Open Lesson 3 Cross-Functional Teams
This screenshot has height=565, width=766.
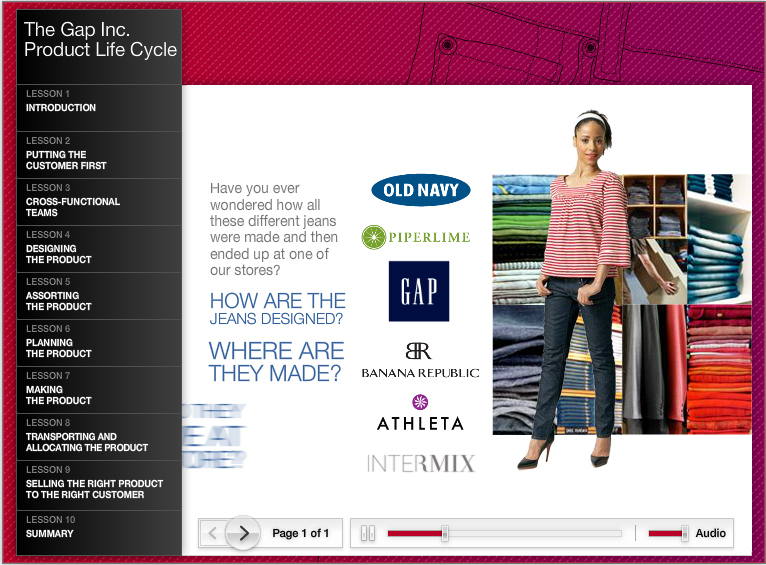99,202
